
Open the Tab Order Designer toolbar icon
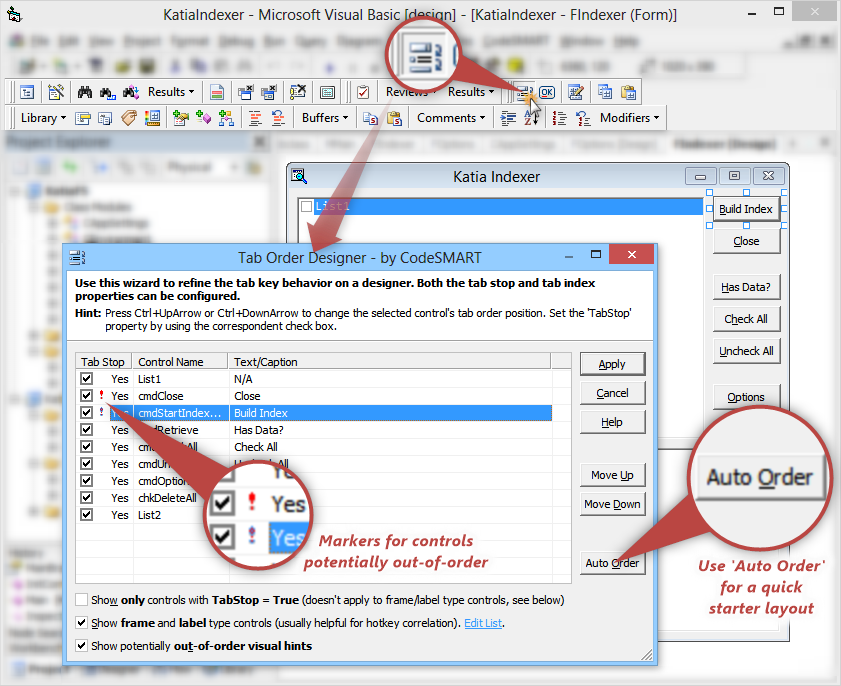point(524,93)
